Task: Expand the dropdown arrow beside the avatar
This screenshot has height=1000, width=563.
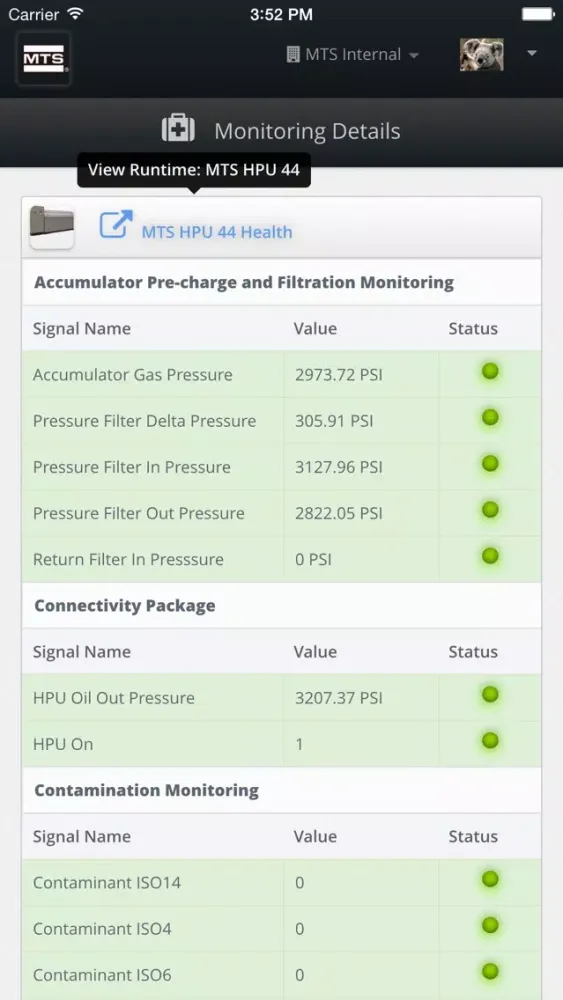Action: click(532, 54)
